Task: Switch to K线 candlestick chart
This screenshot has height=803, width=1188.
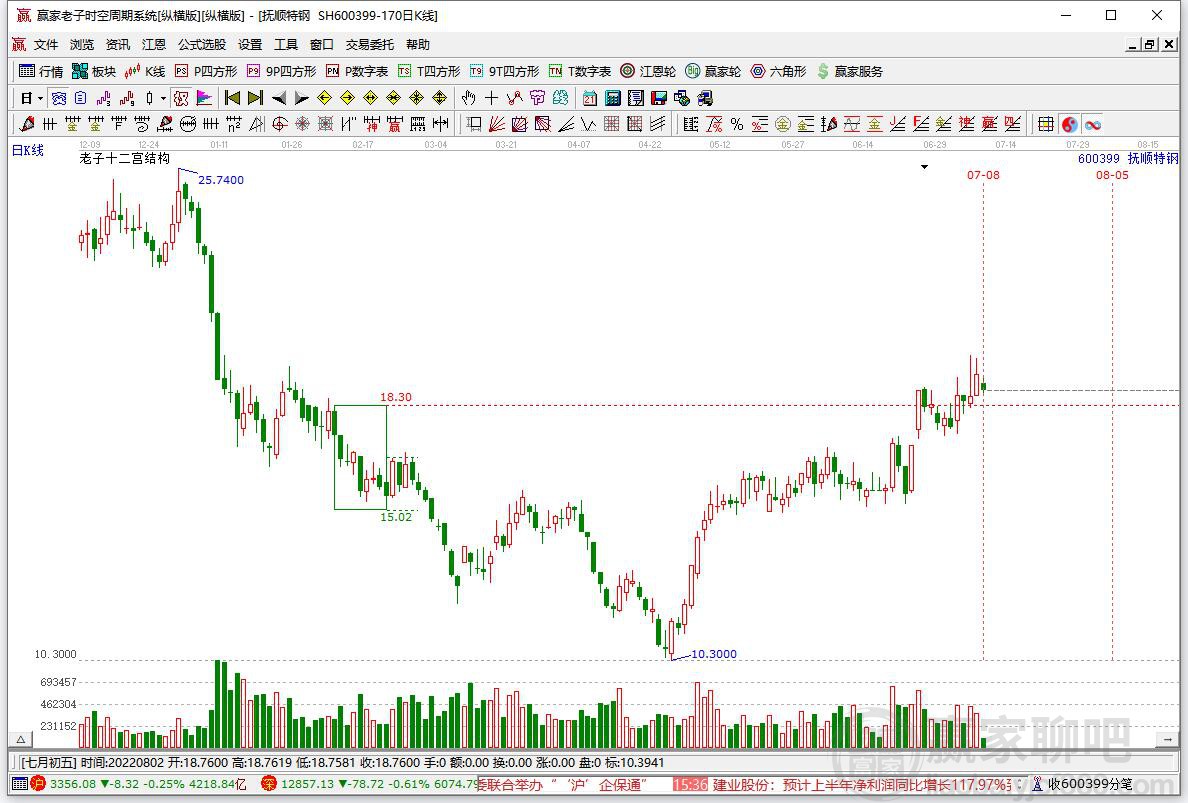Action: (145, 71)
